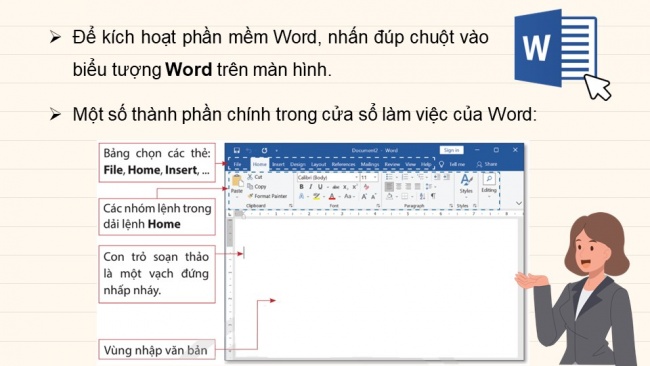Image resolution: width=650 pixels, height=366 pixels.
Task: Open the File tab
Action: pyautogui.click(x=238, y=165)
